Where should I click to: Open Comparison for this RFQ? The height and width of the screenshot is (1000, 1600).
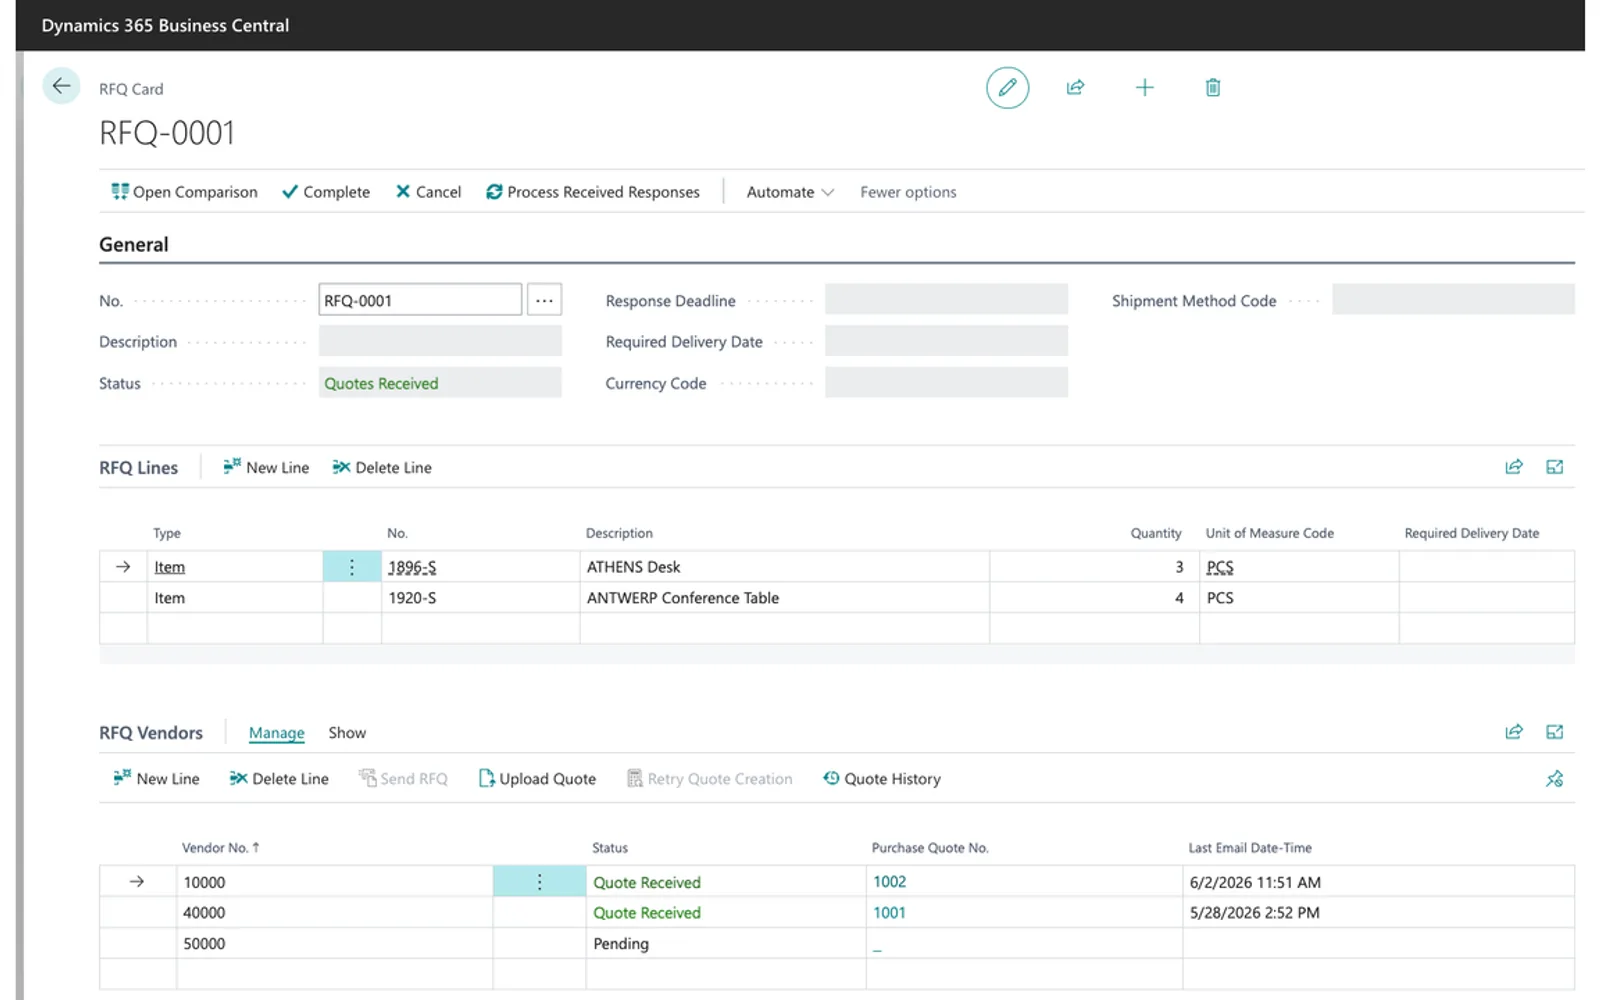(184, 192)
